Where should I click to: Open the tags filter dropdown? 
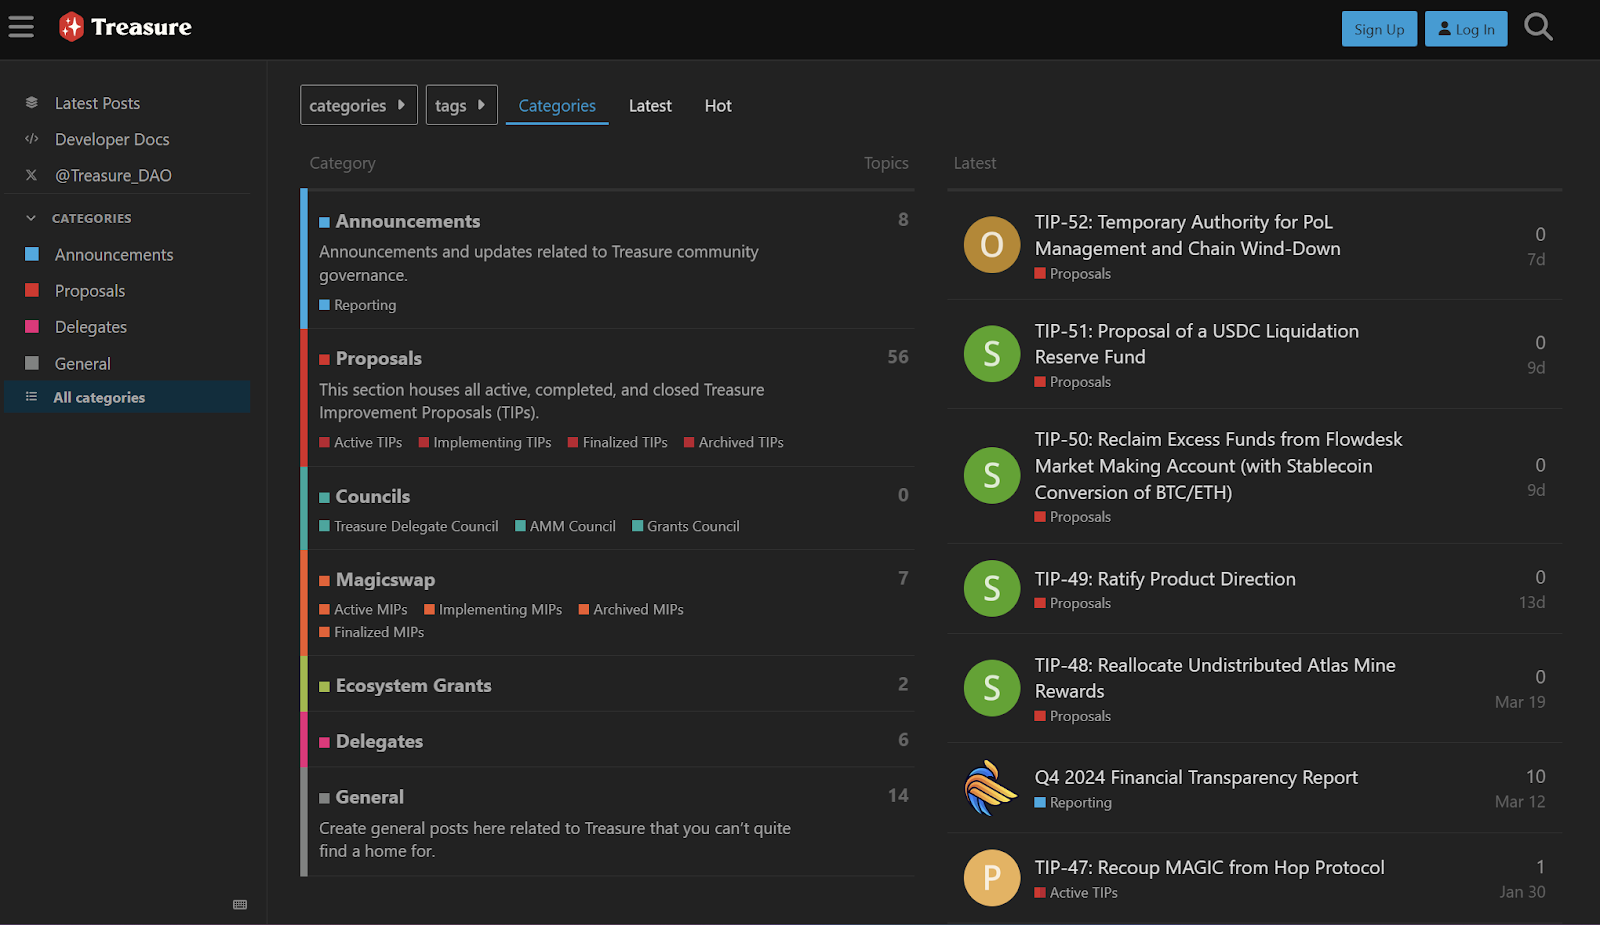point(462,105)
